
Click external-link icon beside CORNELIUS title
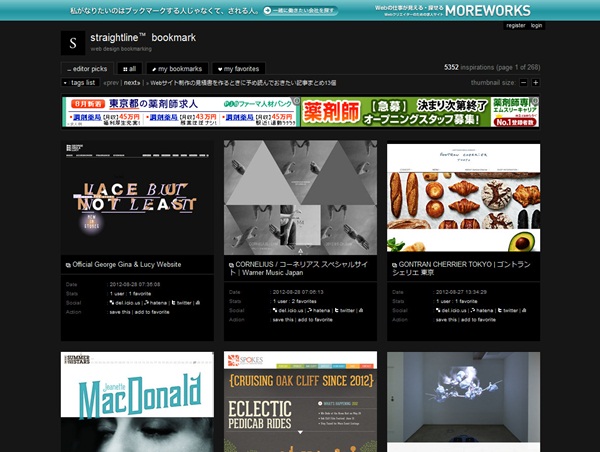tap(231, 265)
